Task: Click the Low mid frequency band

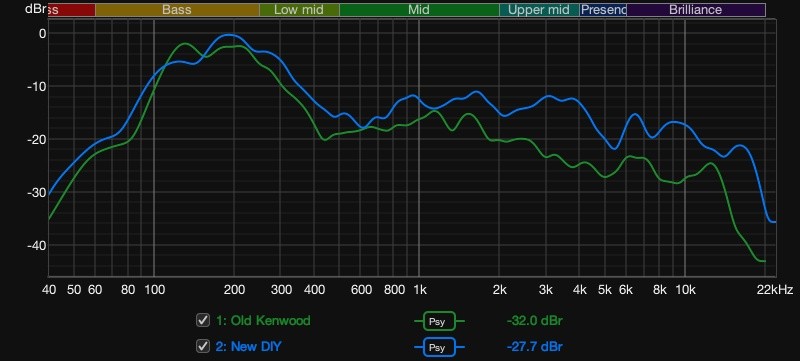Action: [x=299, y=10]
